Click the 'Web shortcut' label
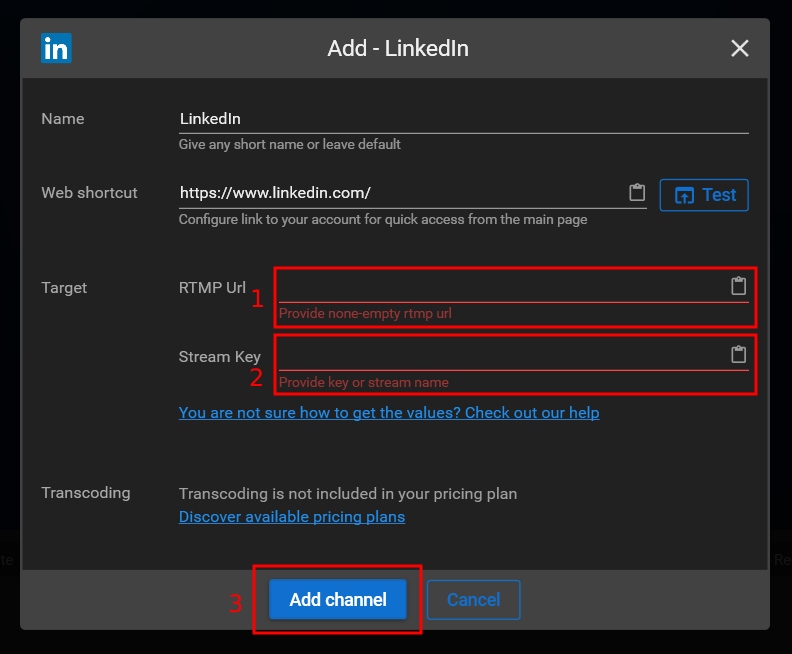Image resolution: width=792 pixels, height=654 pixels. [x=89, y=193]
